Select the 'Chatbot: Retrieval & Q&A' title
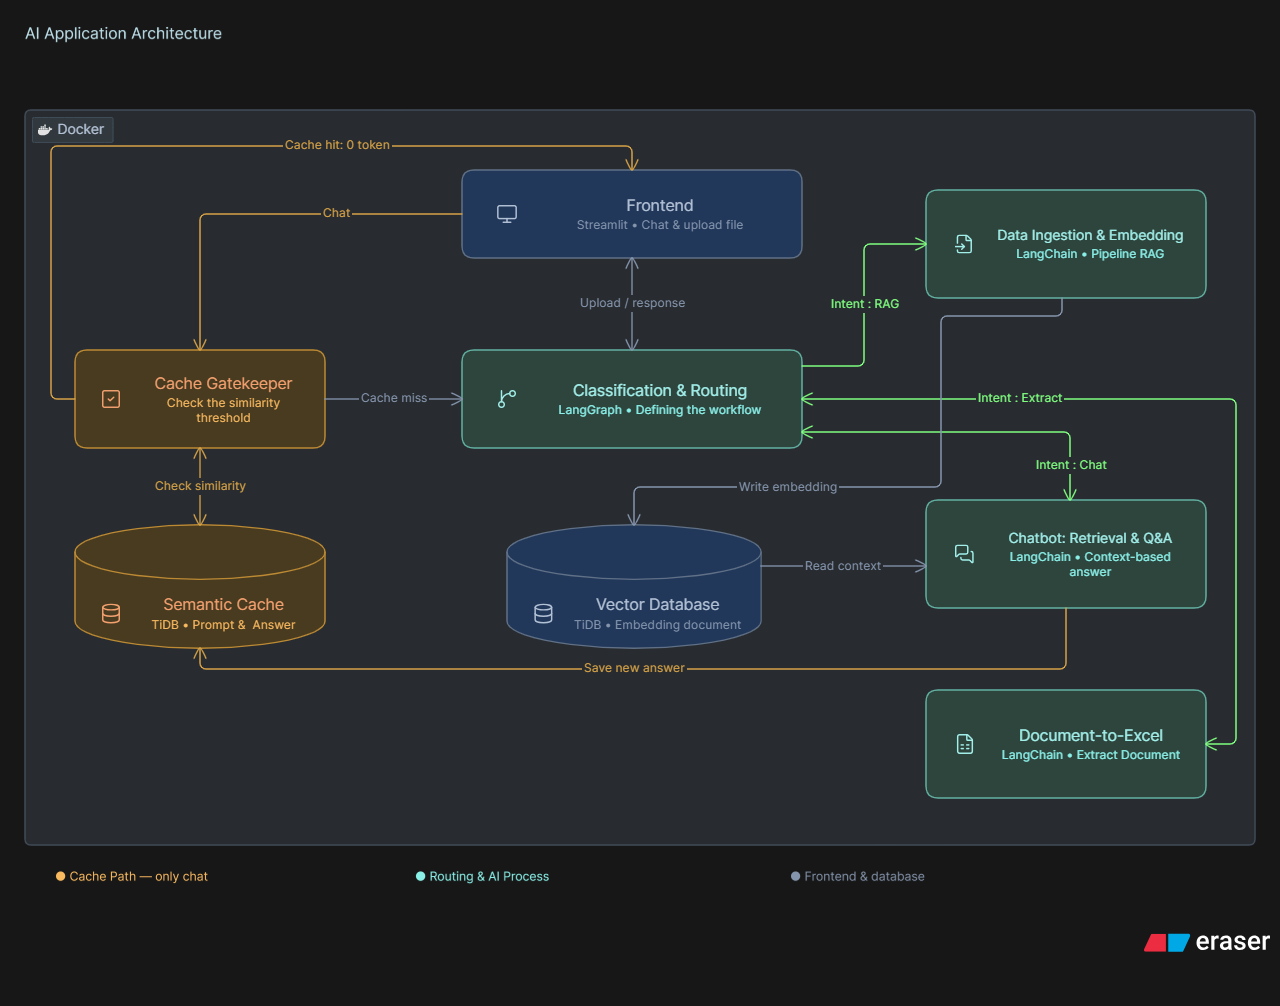Image resolution: width=1280 pixels, height=1006 pixels. coord(1090,538)
